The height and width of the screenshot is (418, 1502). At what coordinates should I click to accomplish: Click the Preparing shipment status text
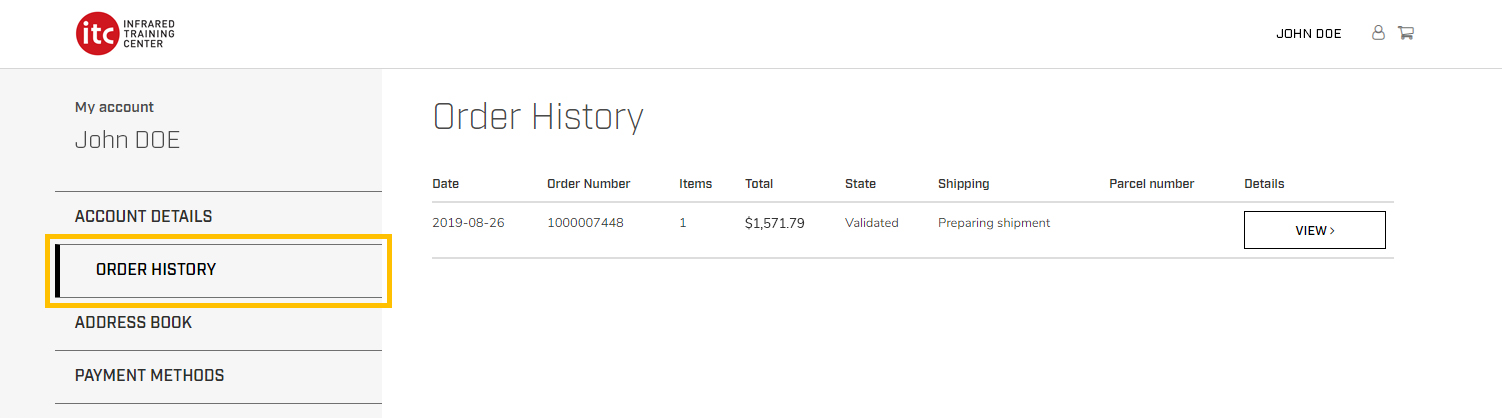993,223
